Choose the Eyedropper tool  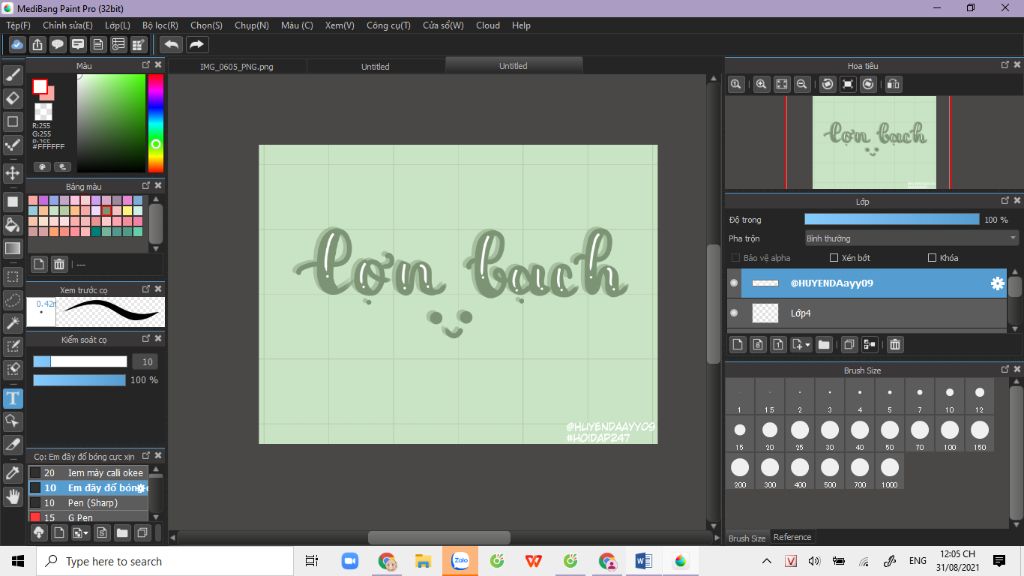12,473
